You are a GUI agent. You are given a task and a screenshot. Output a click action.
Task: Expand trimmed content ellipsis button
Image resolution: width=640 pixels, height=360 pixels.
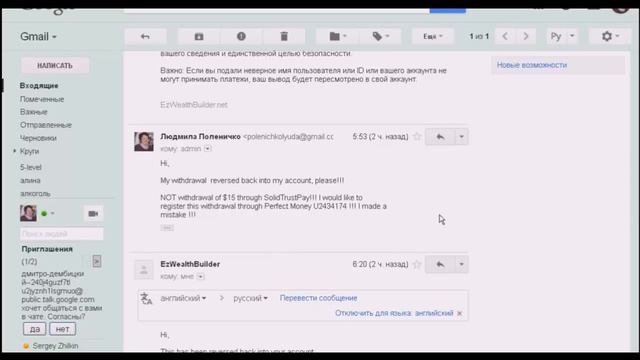pos(167,228)
